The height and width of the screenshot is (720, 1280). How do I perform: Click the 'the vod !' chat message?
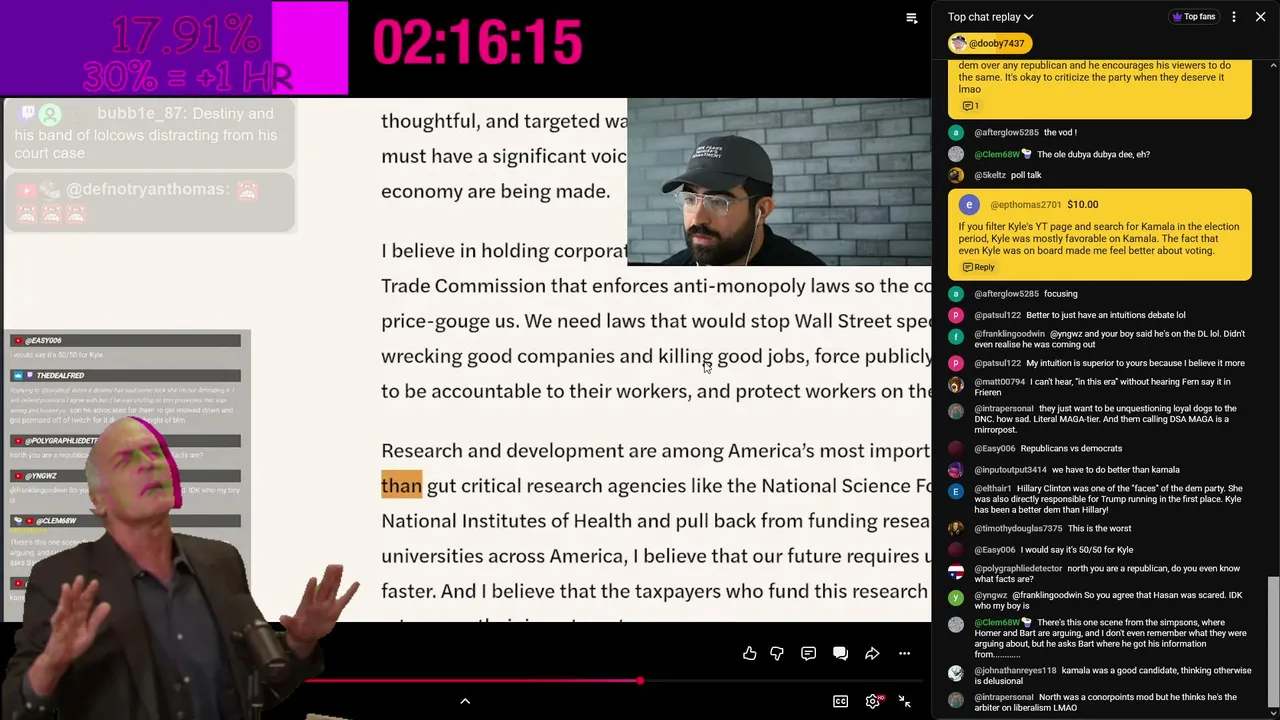(1060, 133)
